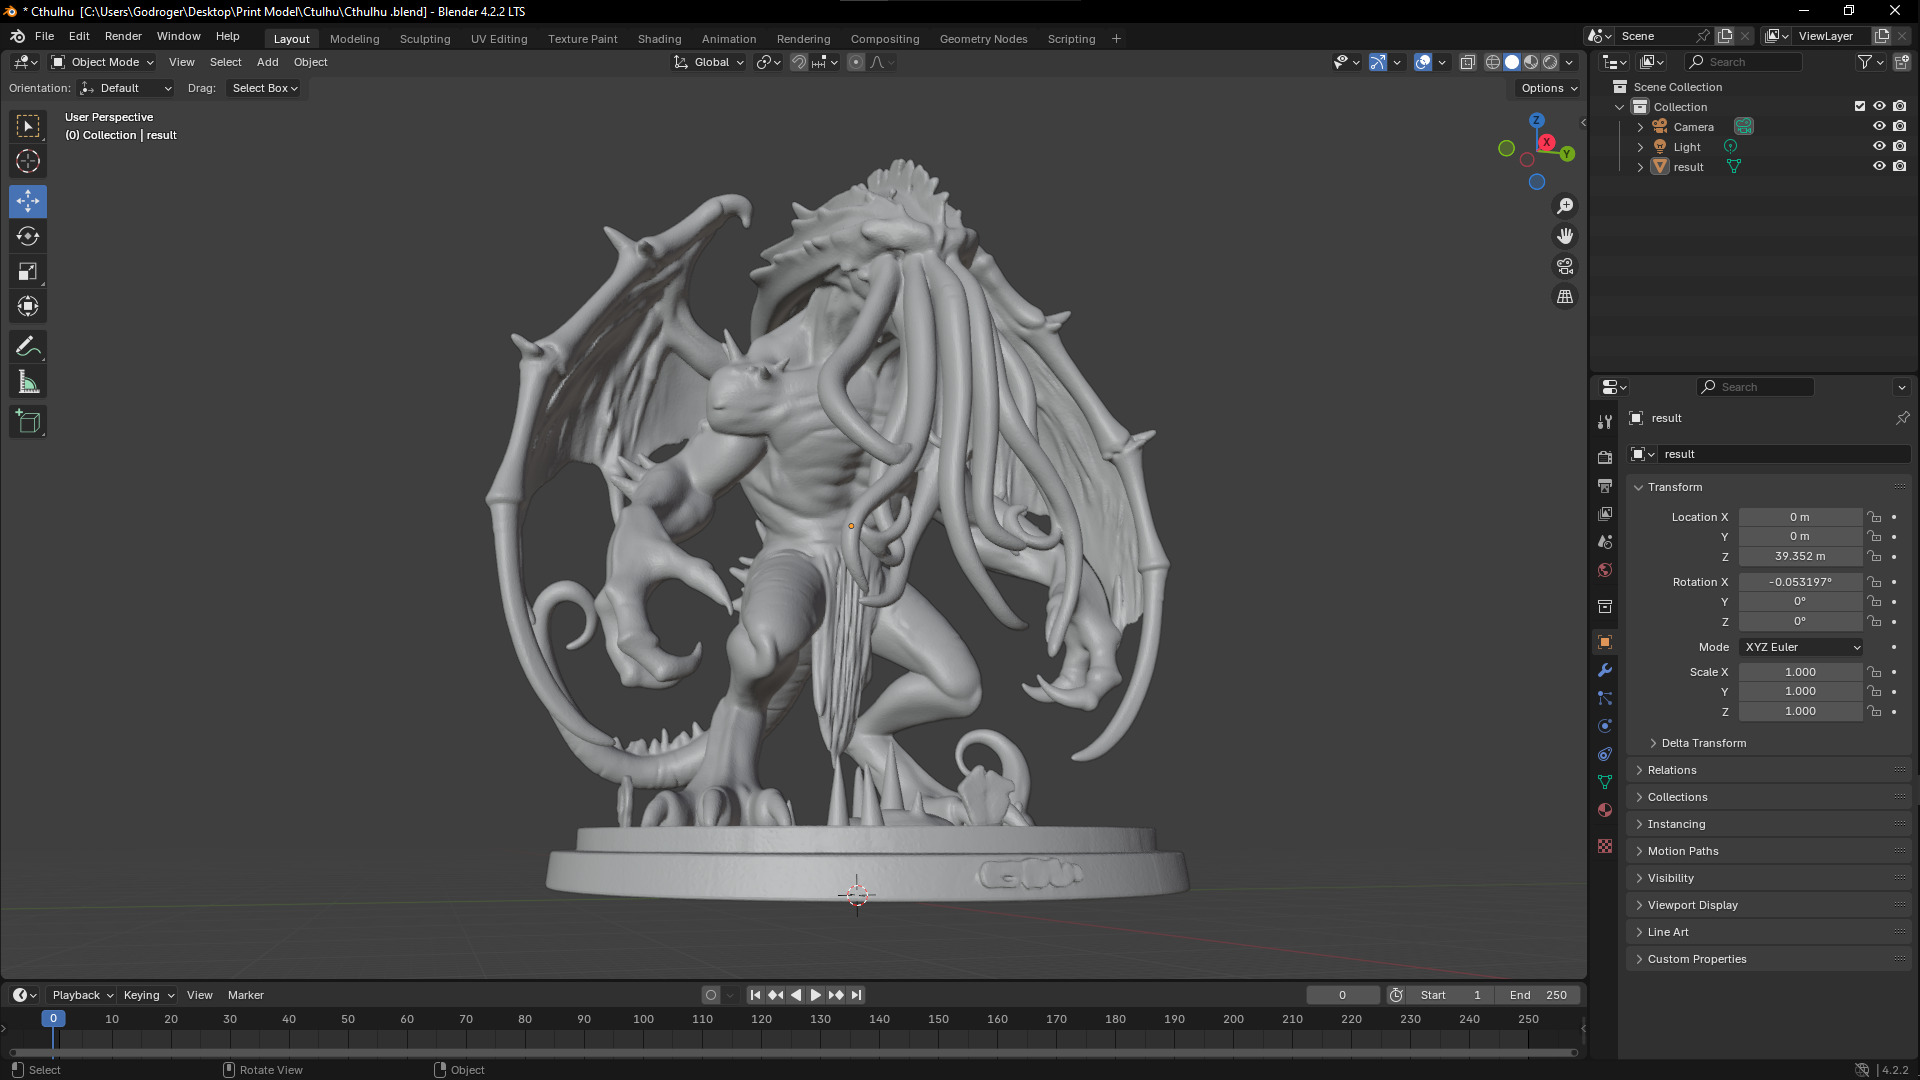Play the animation forward
The image size is (1920, 1080).
coord(815,995)
